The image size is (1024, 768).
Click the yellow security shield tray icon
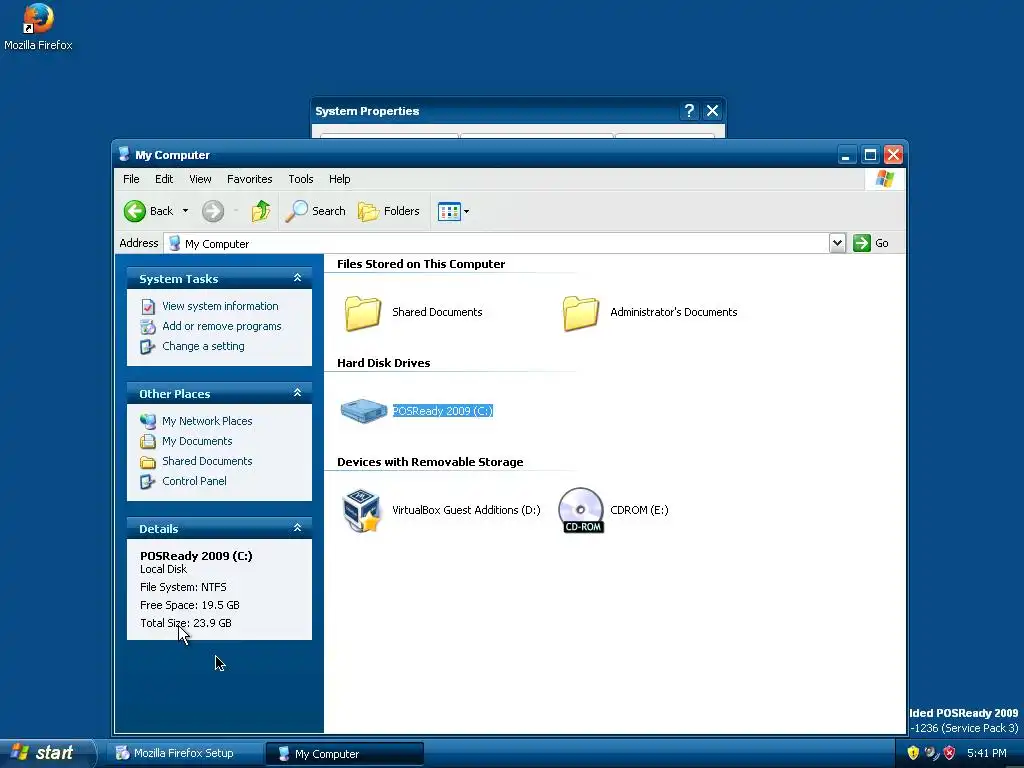913,753
